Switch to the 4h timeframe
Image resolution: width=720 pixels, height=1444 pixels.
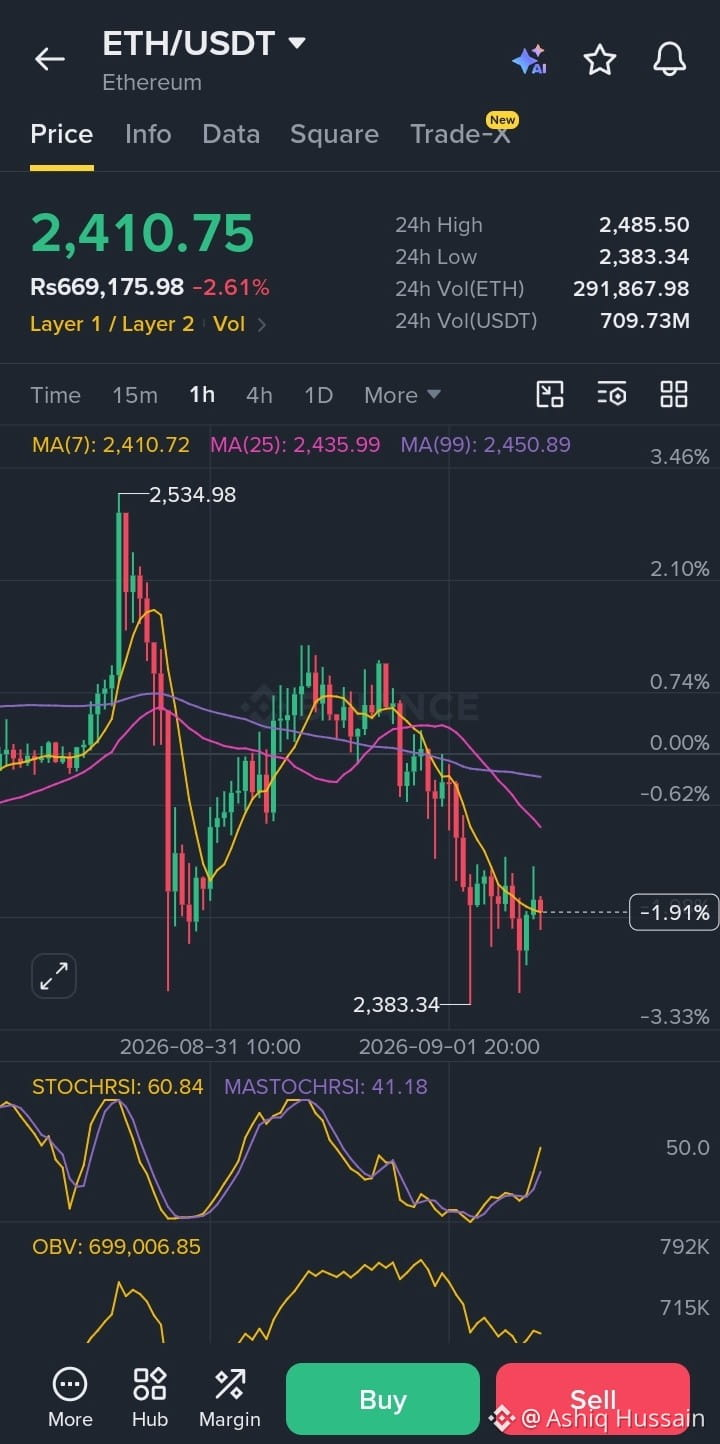tap(259, 395)
